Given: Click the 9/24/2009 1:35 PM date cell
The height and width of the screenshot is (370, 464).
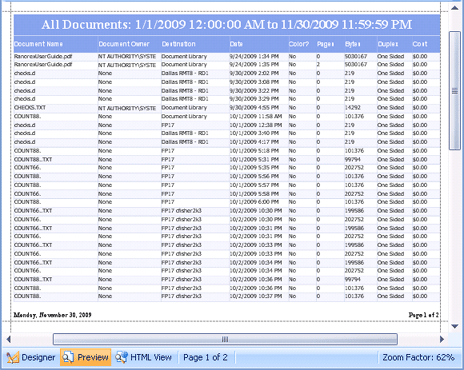Looking at the screenshot, I should 254,64.
